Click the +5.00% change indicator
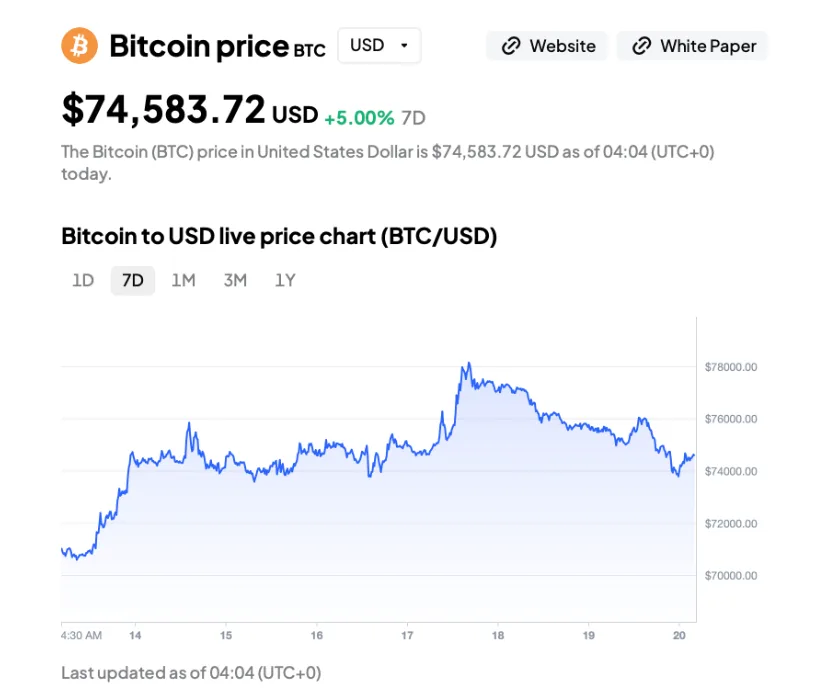The width and height of the screenshot is (818, 692). tap(359, 118)
